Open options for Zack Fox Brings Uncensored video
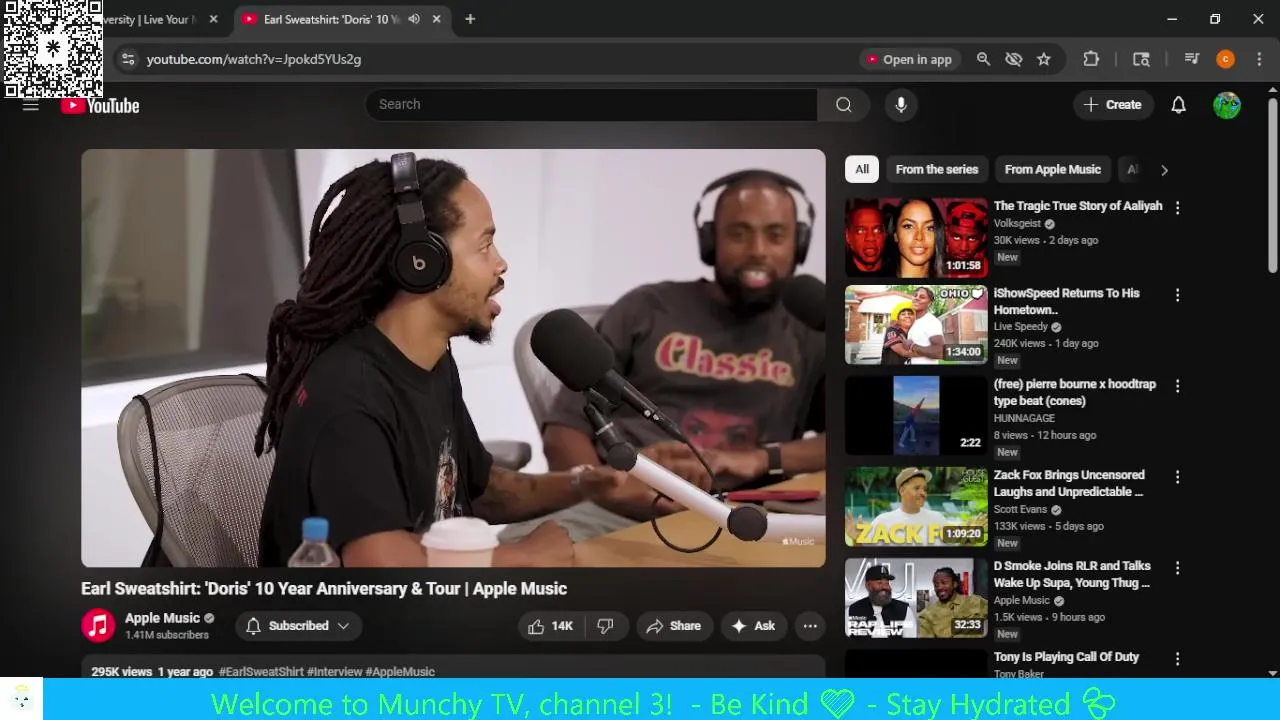Screen dimensions: 1280x720 pos(1177,477)
